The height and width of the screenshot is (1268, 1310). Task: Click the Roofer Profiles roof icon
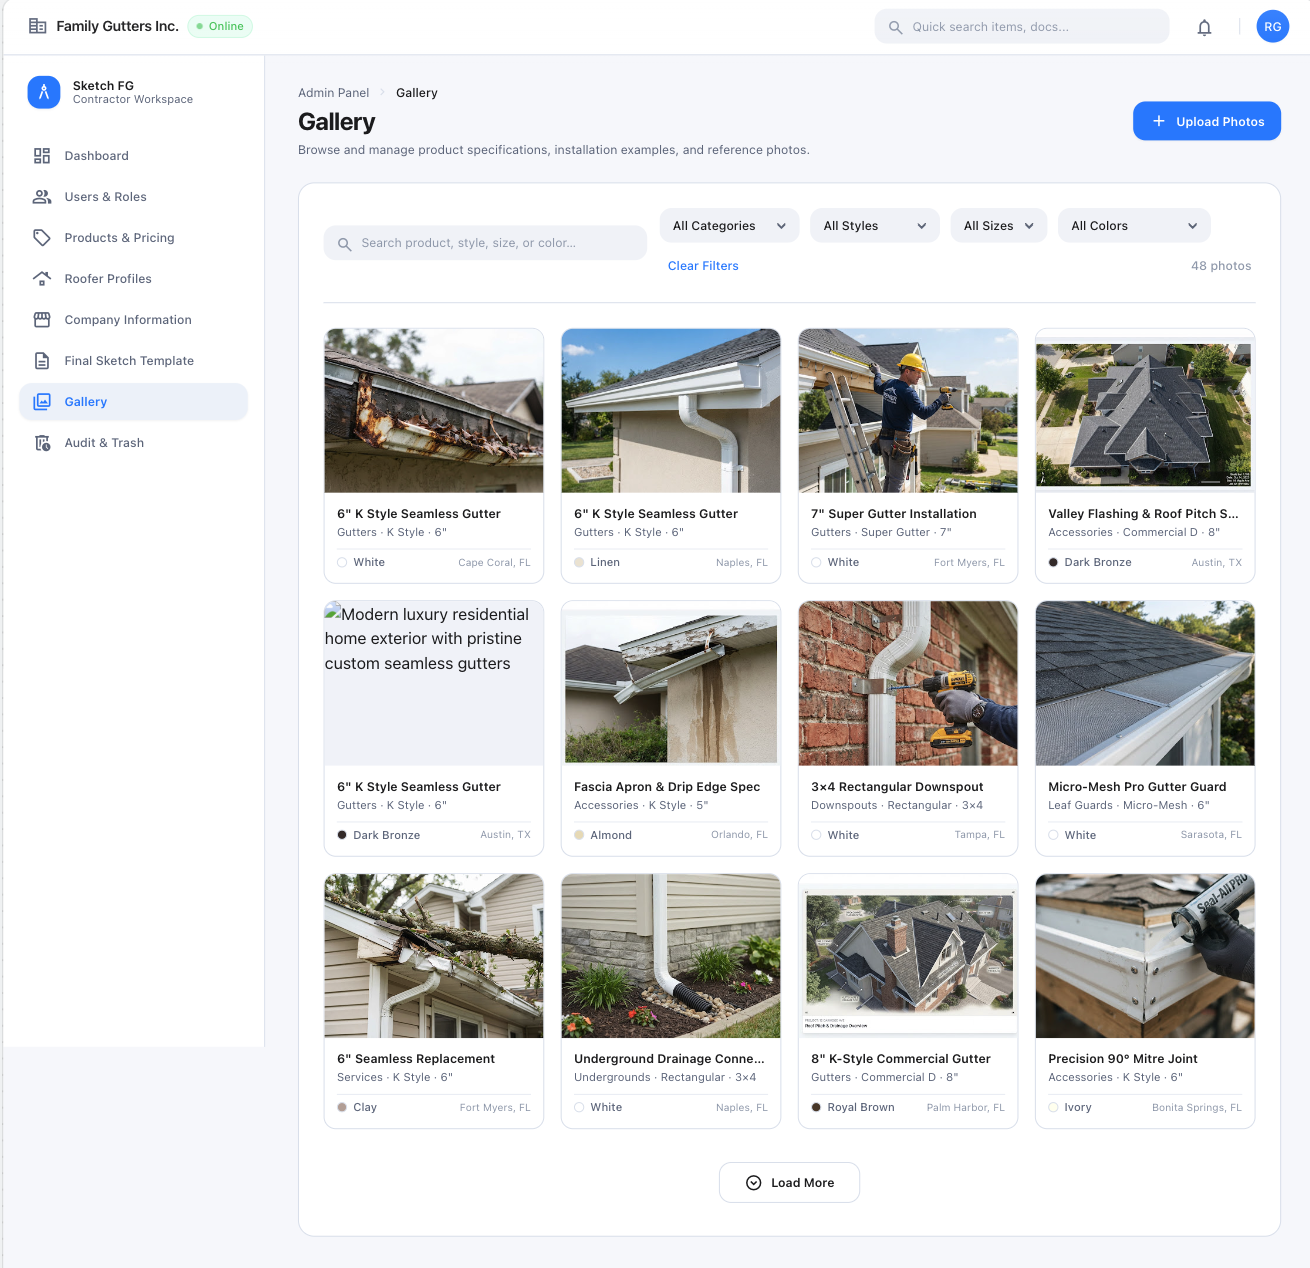[x=42, y=279]
